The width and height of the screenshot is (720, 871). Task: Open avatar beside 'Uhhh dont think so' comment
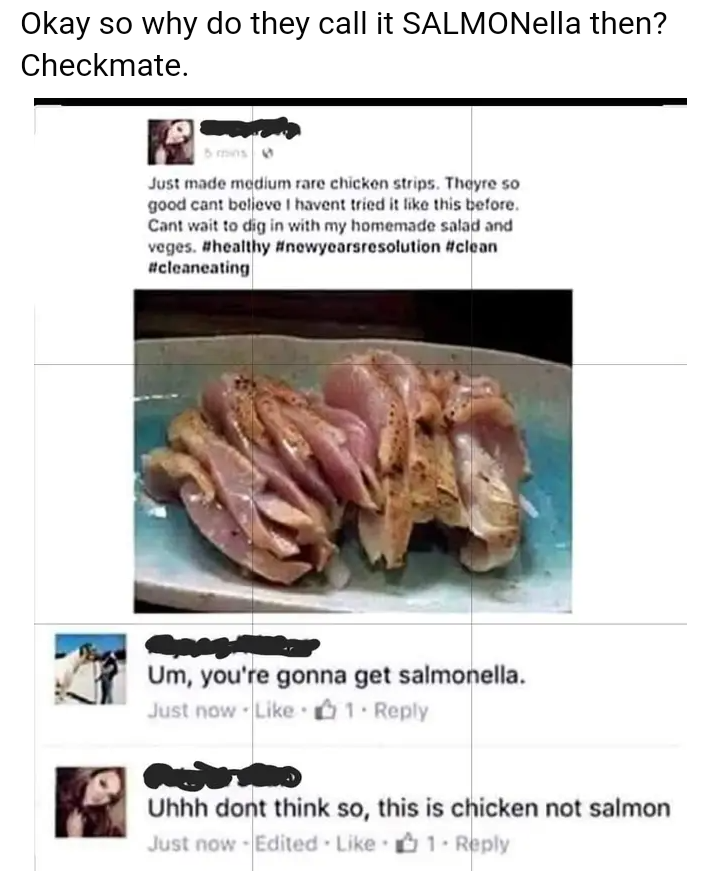91,802
